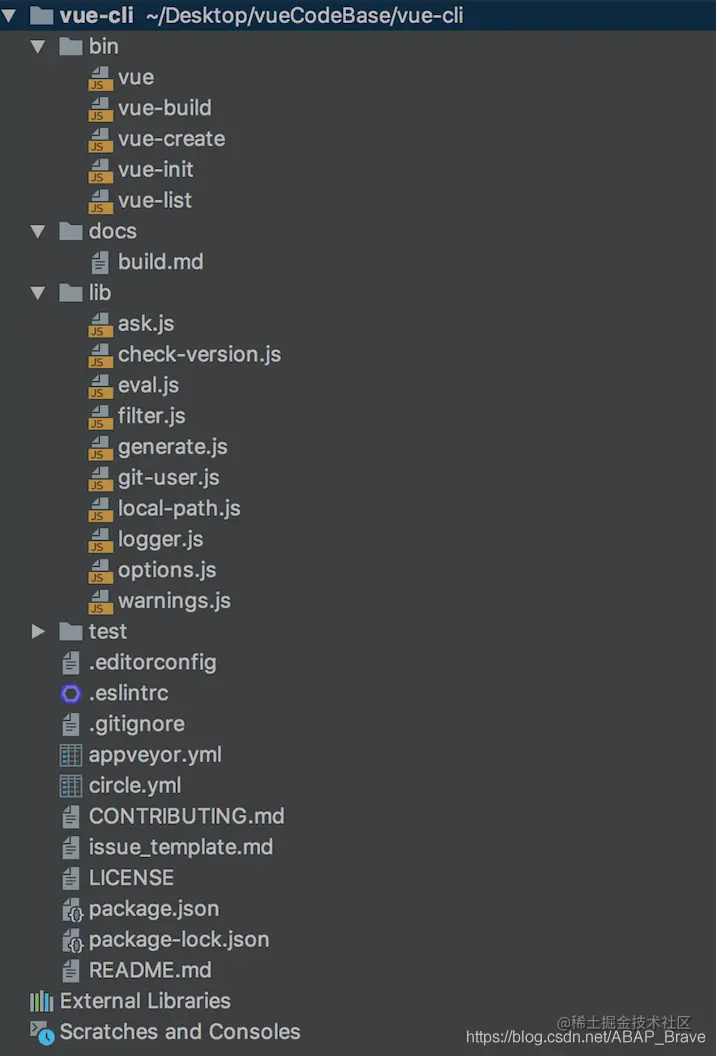Click the markdown file icon of build.md
The image size is (716, 1056).
tap(100, 263)
